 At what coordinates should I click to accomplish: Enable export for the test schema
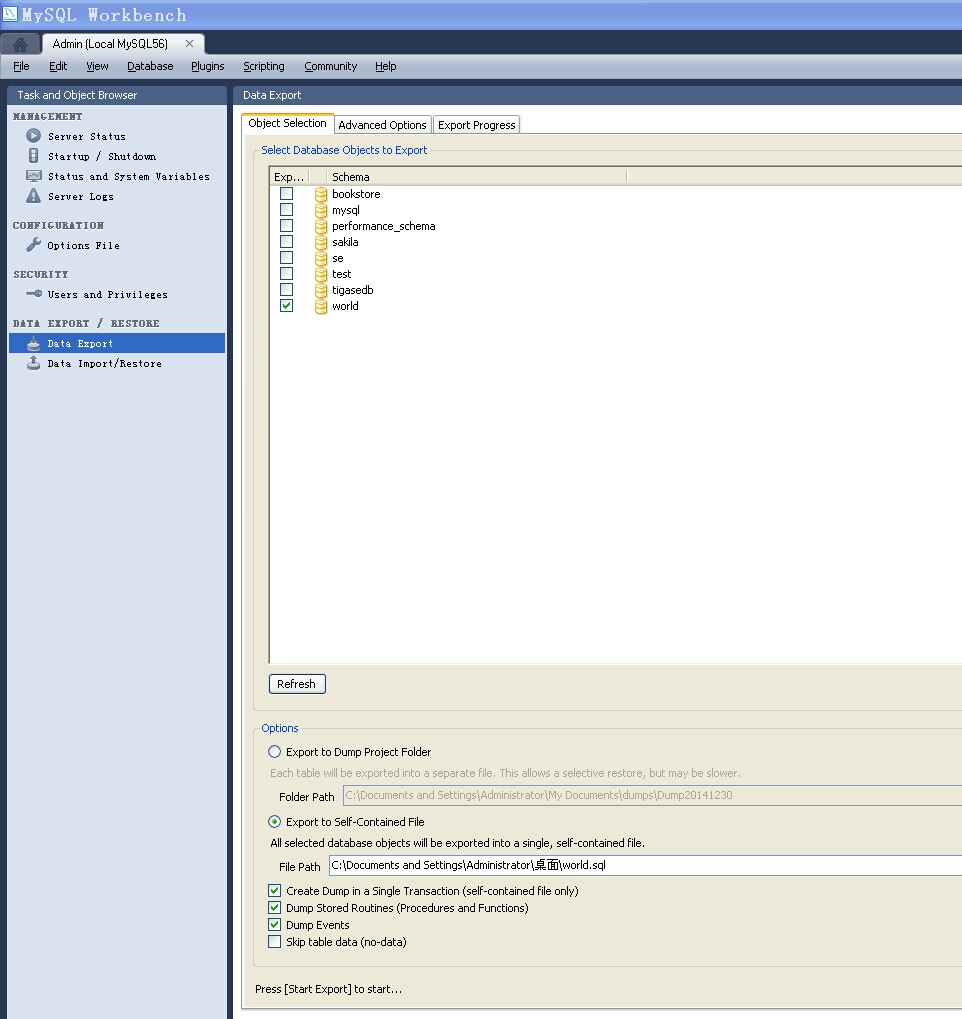coord(286,274)
